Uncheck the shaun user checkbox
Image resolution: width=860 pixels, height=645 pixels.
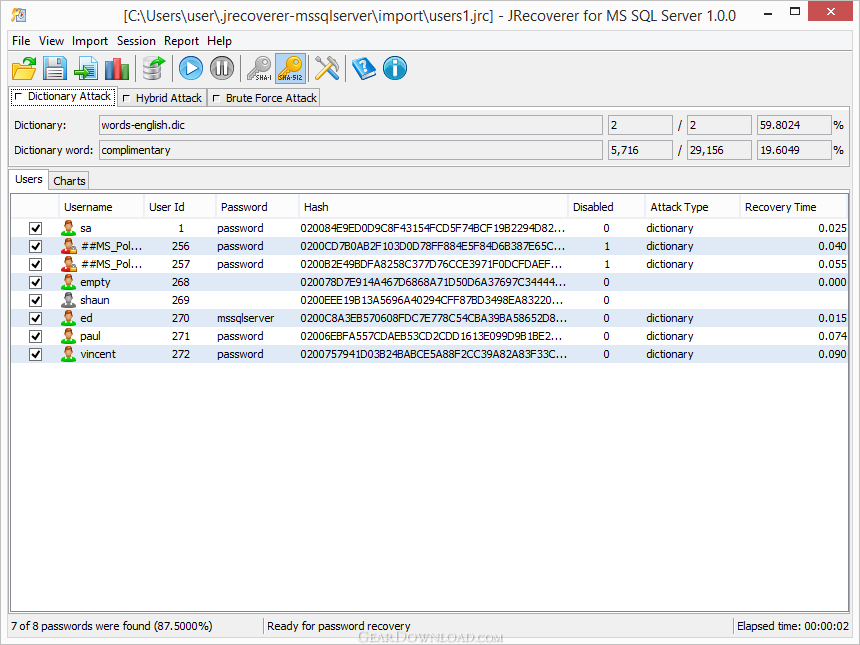click(36, 301)
